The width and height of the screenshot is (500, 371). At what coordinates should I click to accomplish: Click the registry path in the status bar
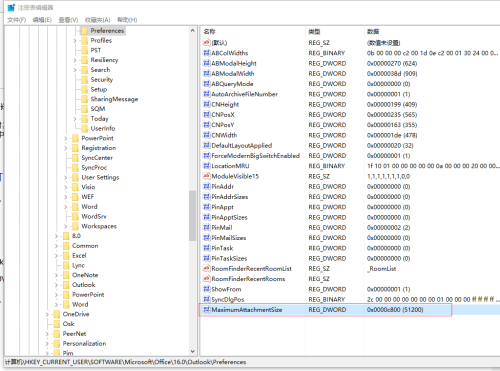coord(125,362)
